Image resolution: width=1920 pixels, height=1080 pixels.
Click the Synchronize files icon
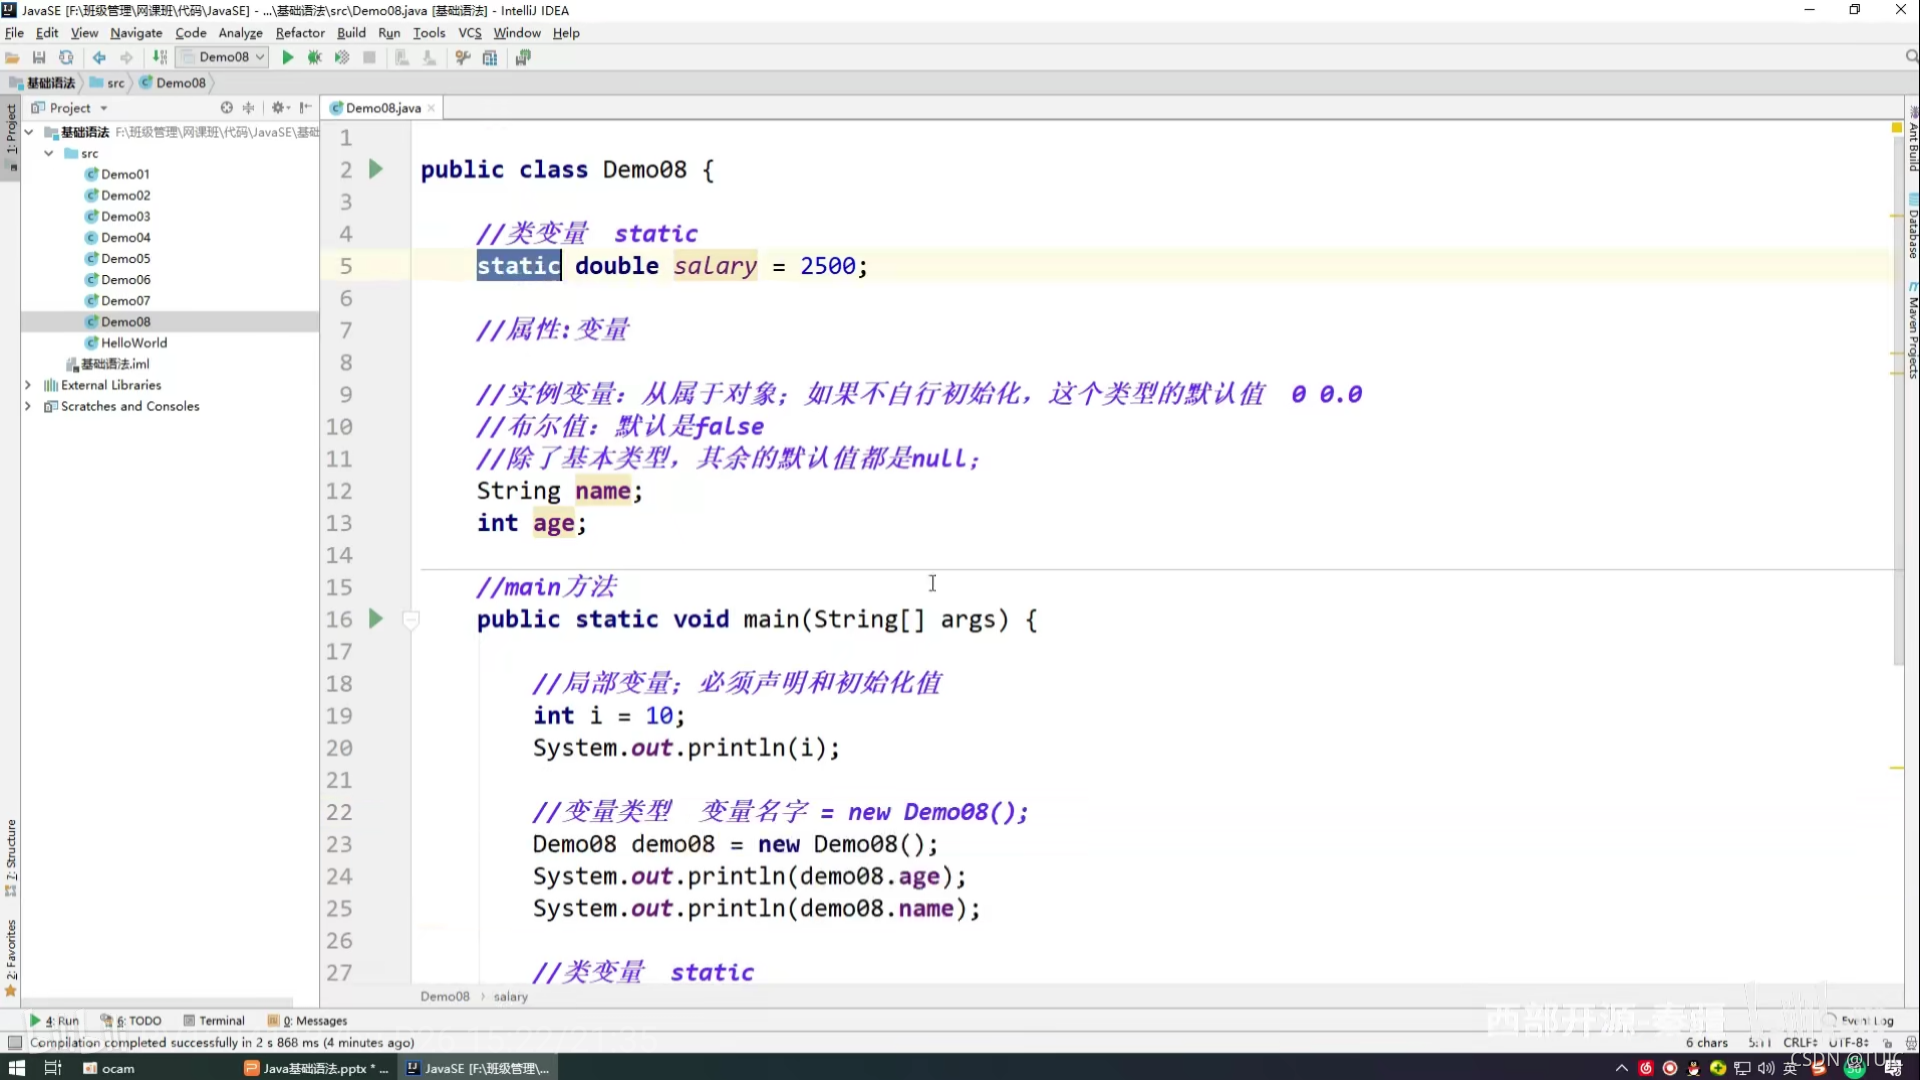pyautogui.click(x=66, y=57)
